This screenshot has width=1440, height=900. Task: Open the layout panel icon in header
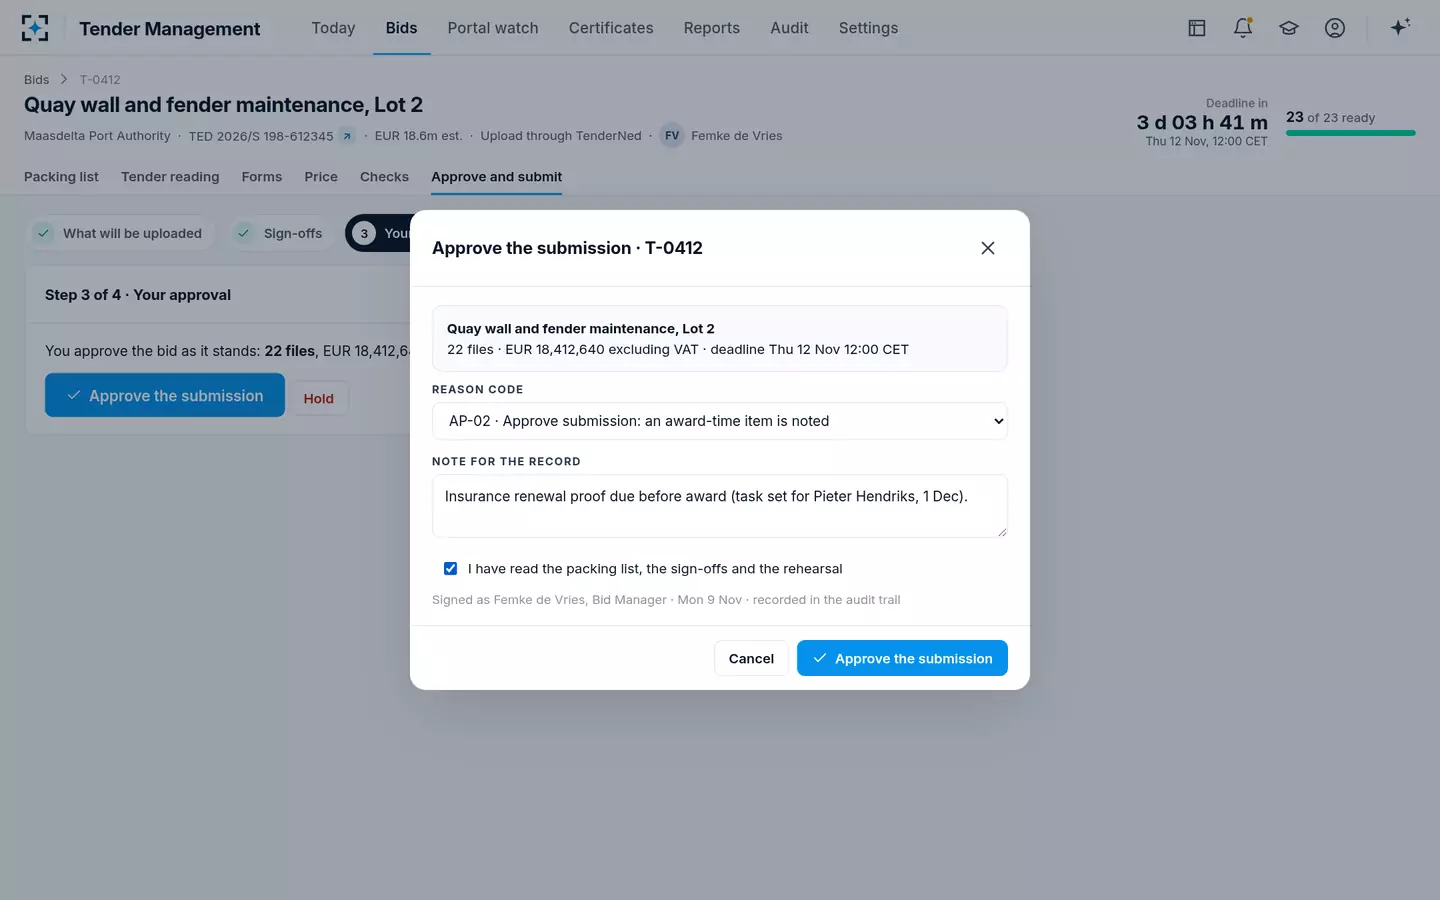(1197, 28)
